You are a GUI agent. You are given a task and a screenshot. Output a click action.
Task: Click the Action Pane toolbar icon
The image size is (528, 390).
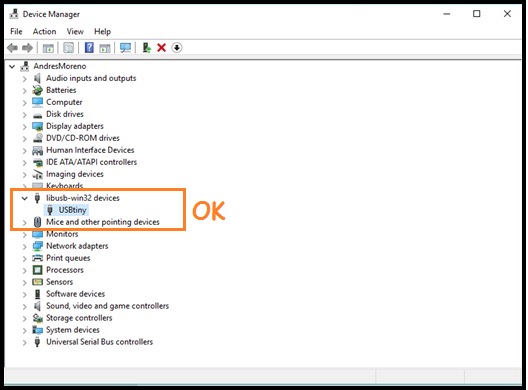click(x=105, y=48)
